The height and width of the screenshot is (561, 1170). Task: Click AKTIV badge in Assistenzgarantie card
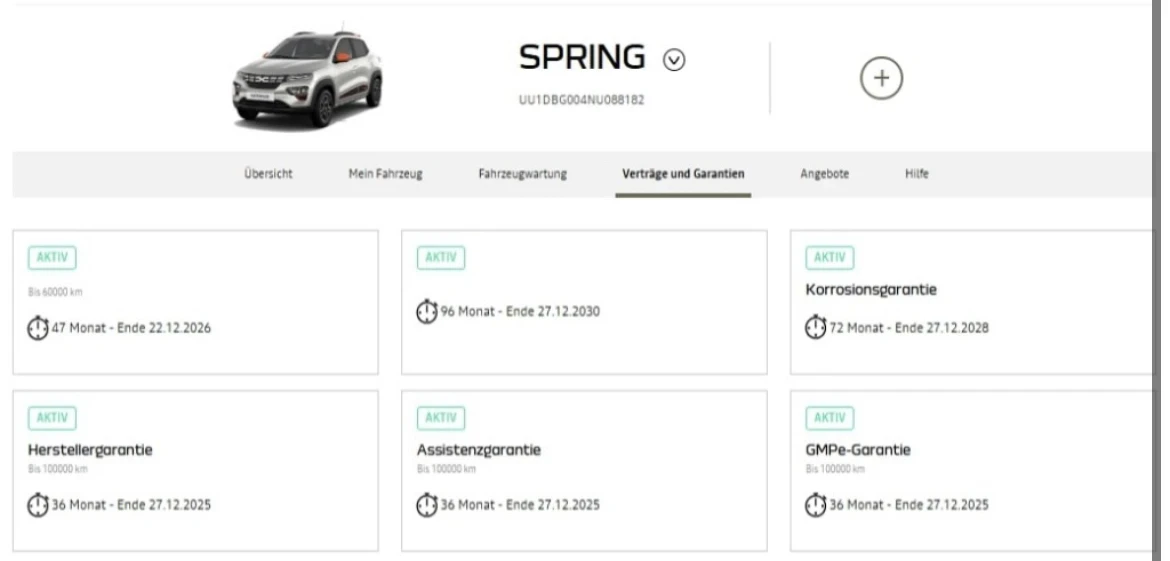(441, 418)
